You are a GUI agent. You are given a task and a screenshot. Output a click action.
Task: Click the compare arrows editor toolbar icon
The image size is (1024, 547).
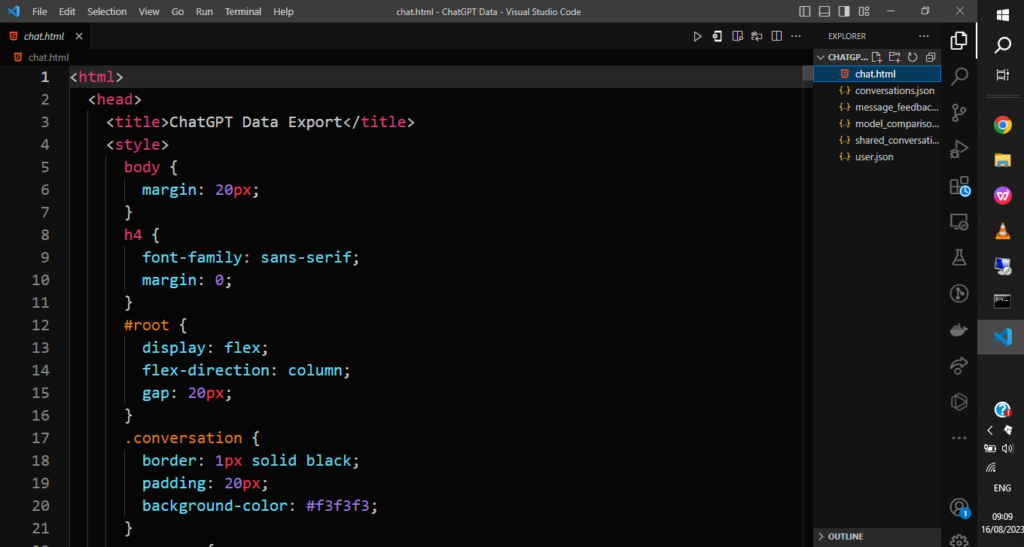[x=757, y=37]
